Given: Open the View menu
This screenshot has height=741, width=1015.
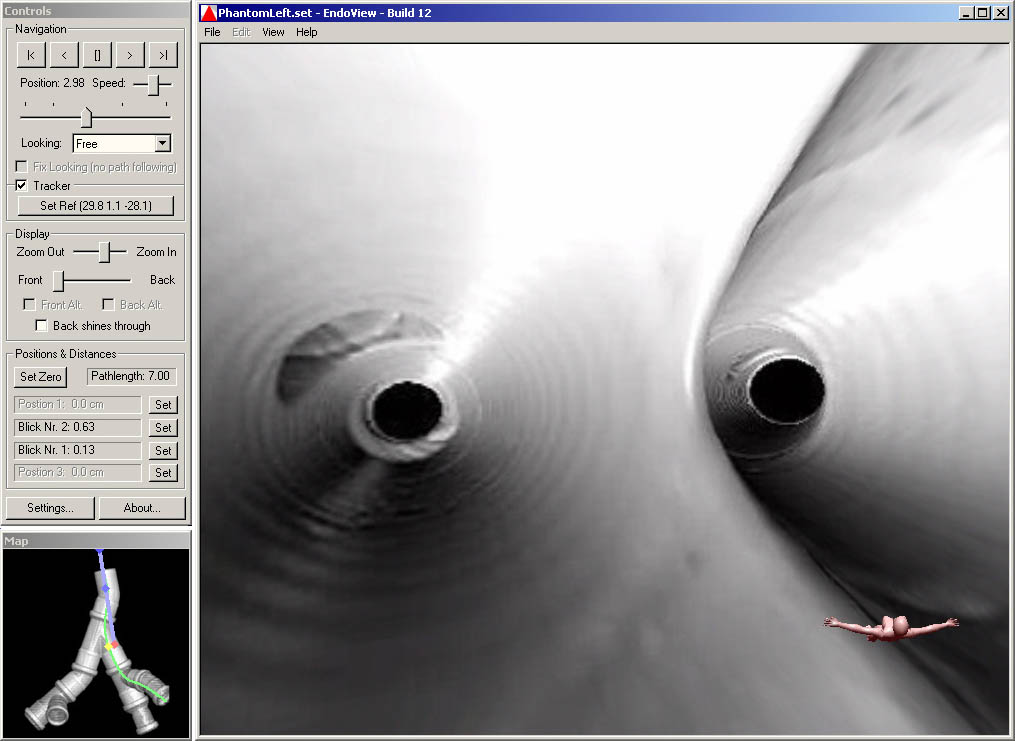Looking at the screenshot, I should pos(273,32).
